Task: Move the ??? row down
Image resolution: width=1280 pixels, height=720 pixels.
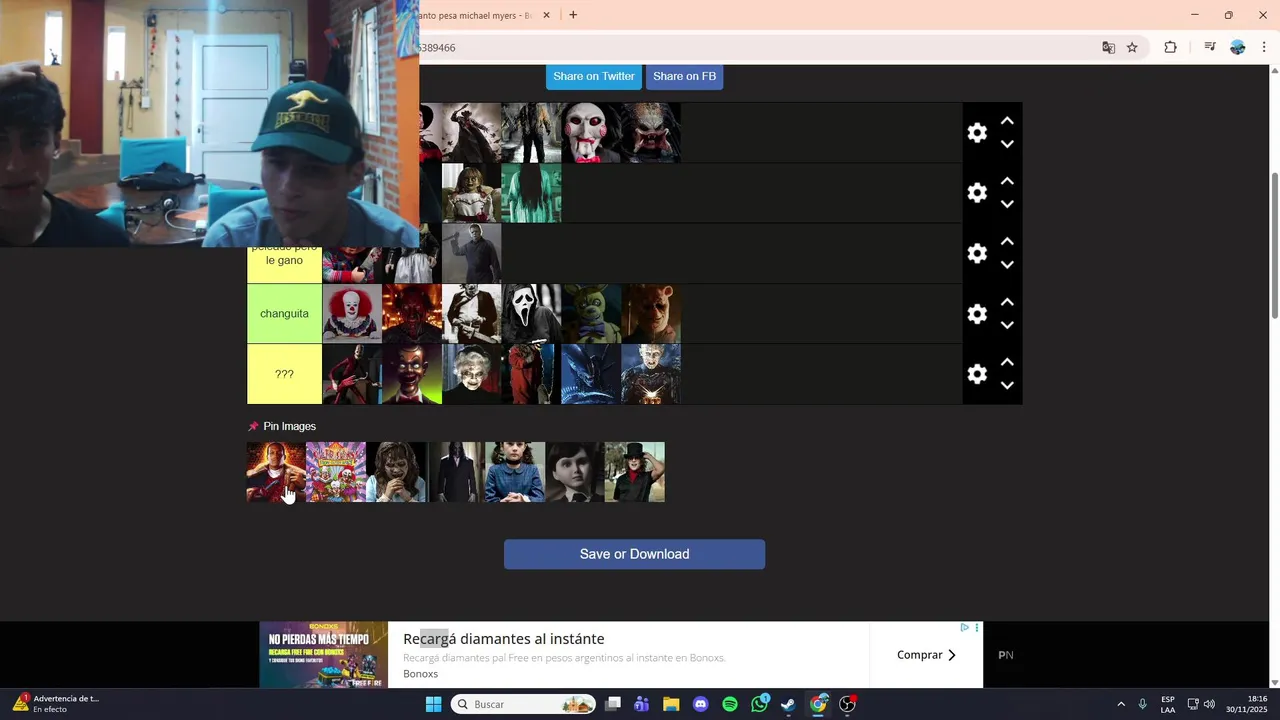Action: pyautogui.click(x=1007, y=385)
